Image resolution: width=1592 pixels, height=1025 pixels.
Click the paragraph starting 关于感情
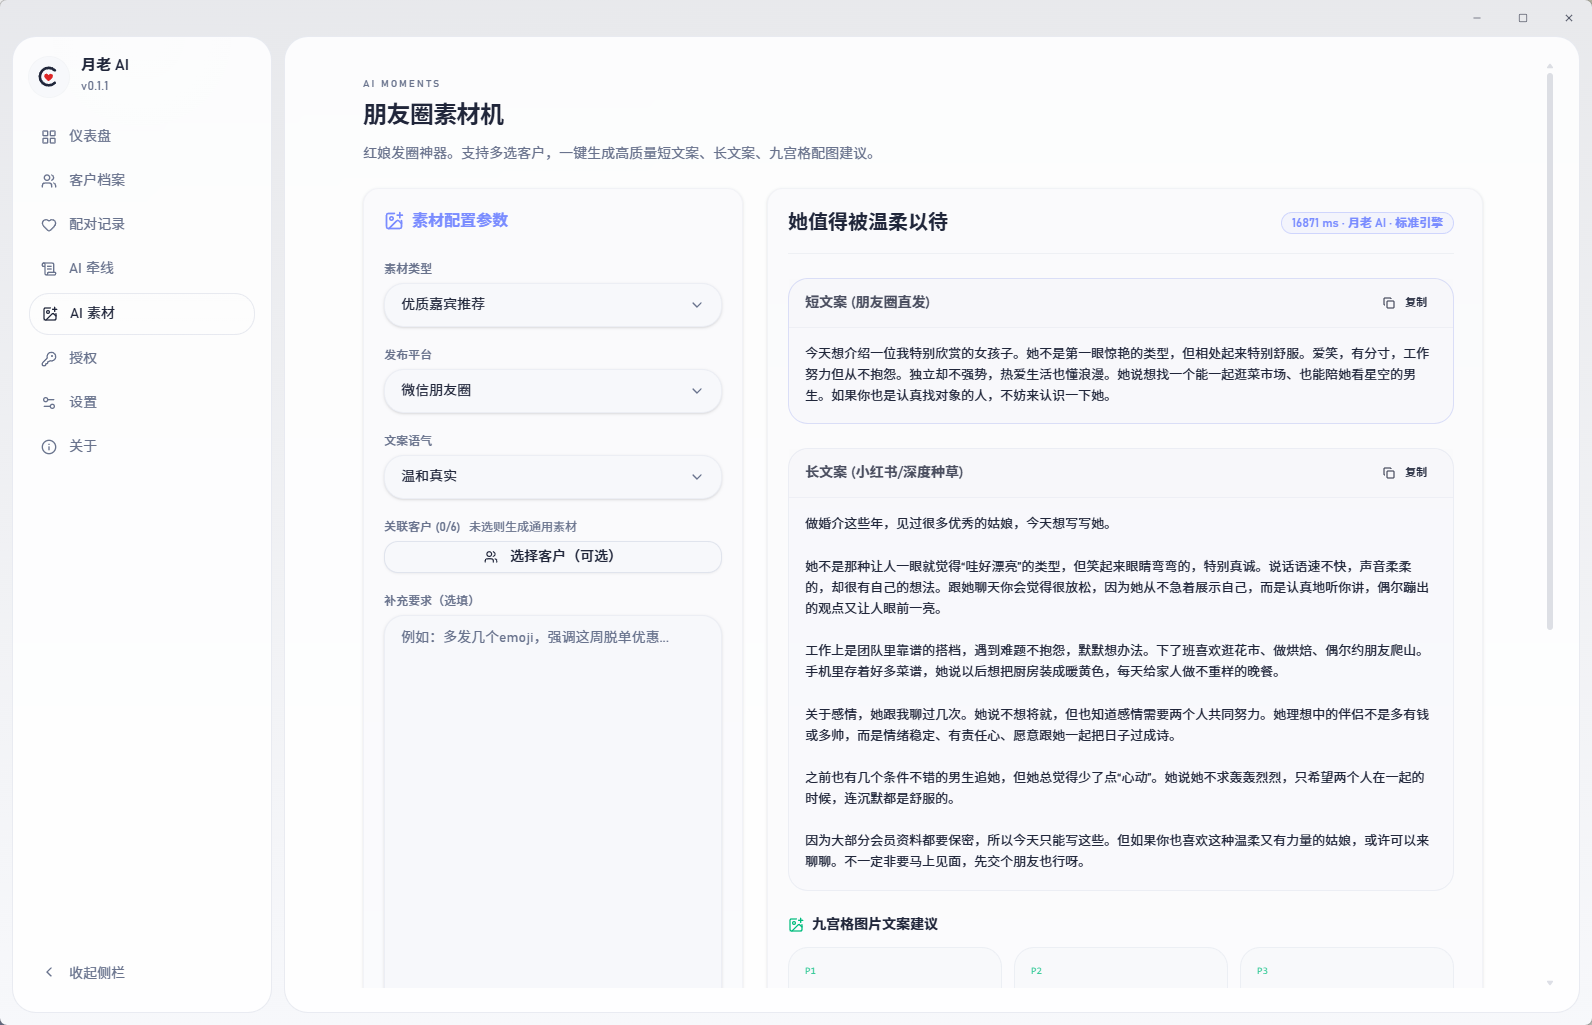tap(1117, 725)
